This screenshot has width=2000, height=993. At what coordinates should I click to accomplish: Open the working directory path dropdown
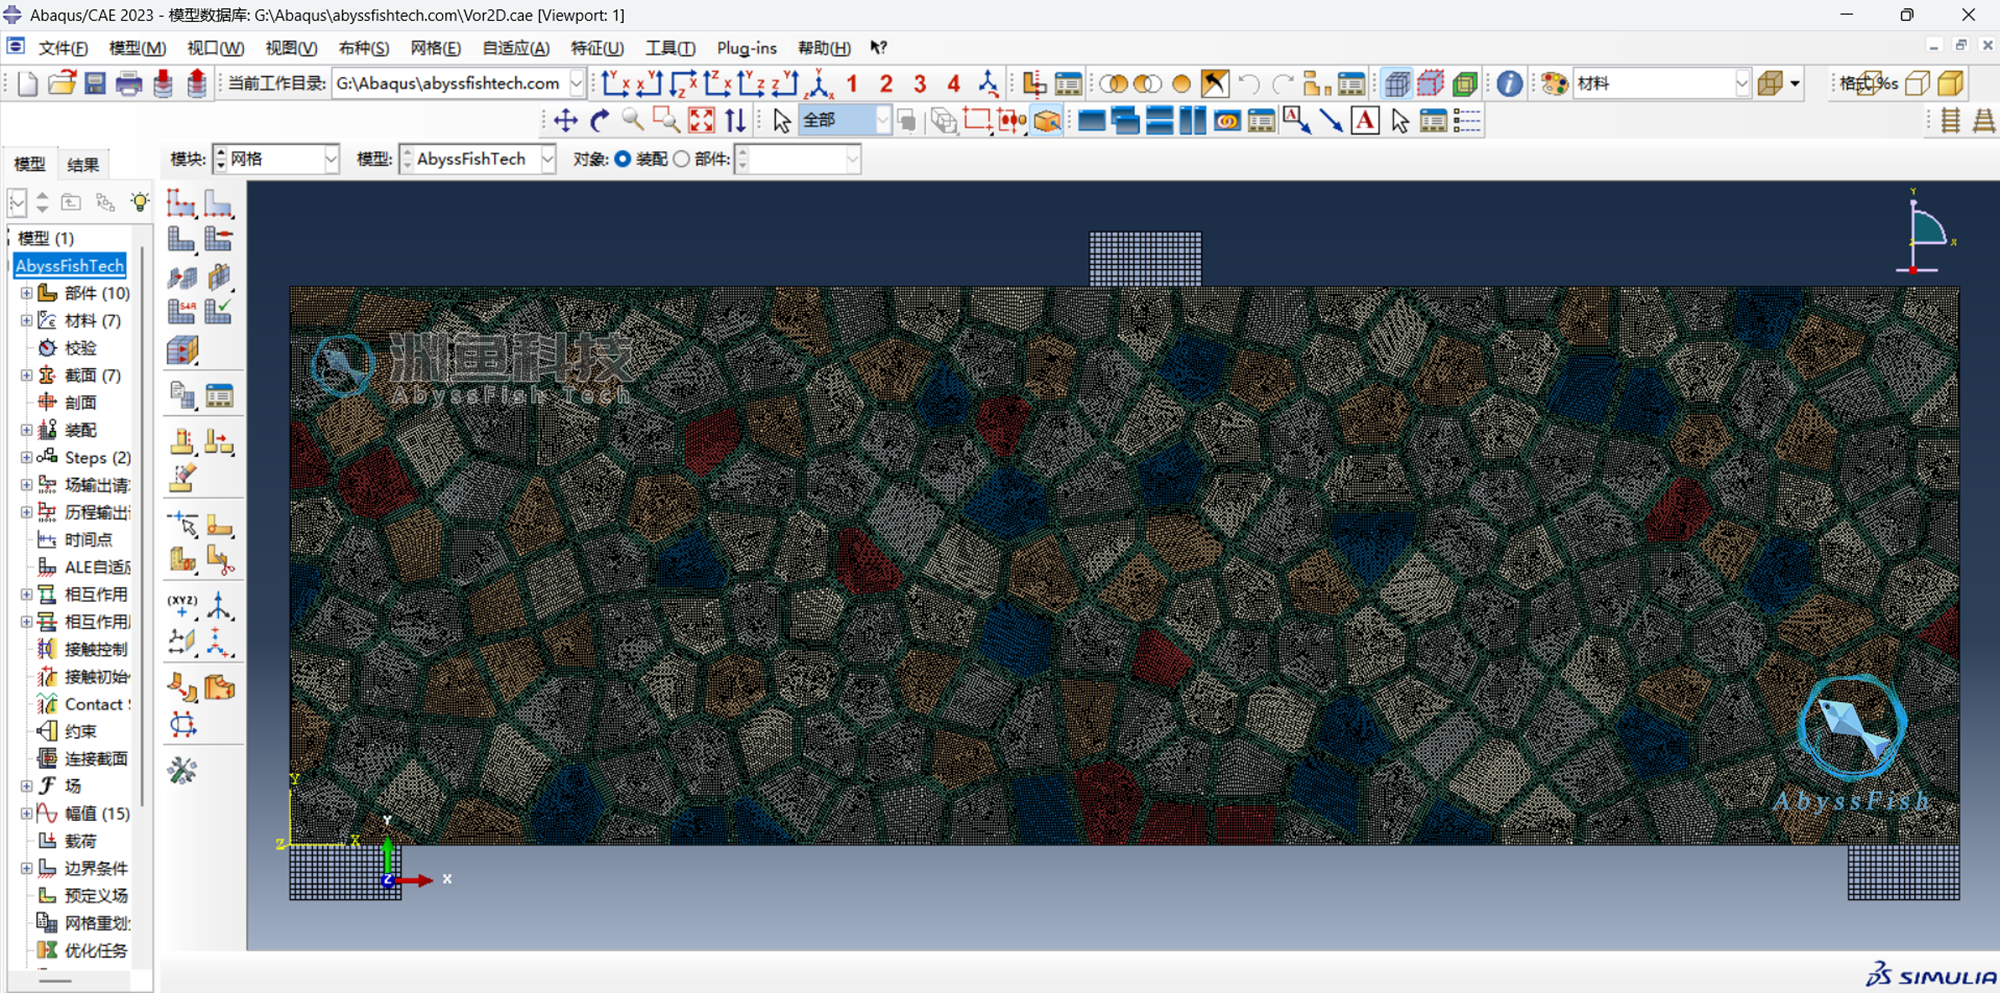576,84
